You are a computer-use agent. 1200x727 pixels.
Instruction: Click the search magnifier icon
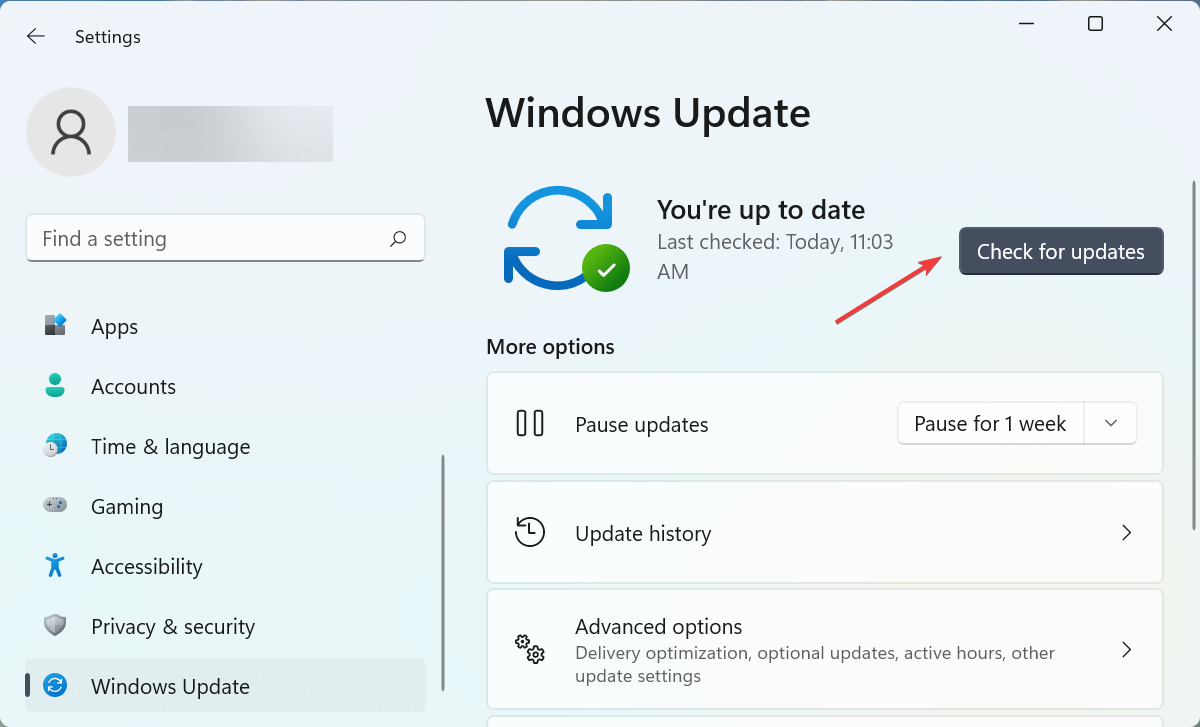(397, 238)
